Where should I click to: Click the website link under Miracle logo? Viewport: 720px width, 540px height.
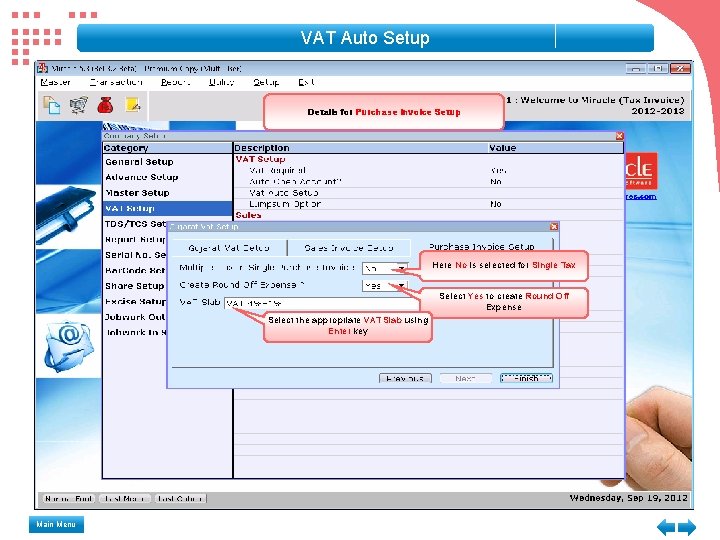coord(641,197)
